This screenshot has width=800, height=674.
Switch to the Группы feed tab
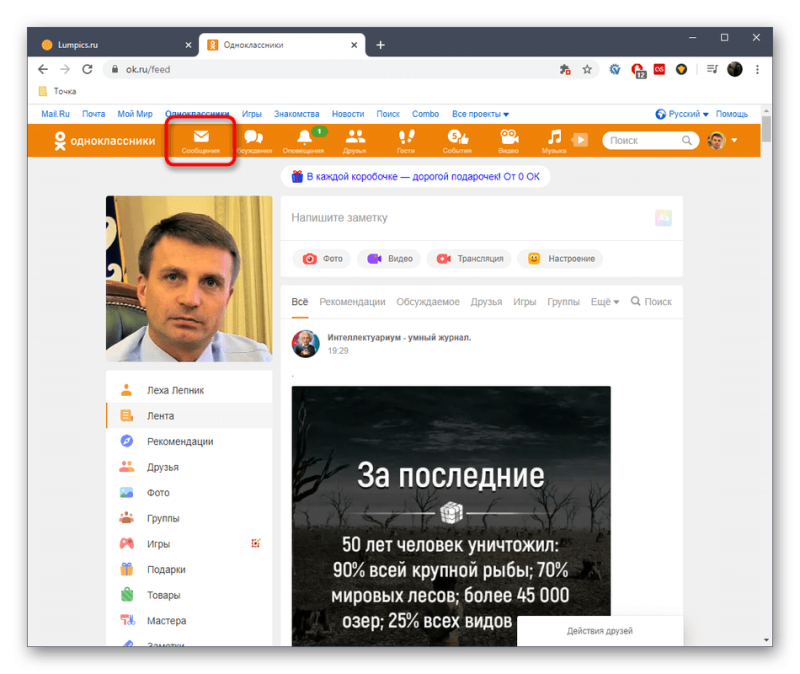563,302
